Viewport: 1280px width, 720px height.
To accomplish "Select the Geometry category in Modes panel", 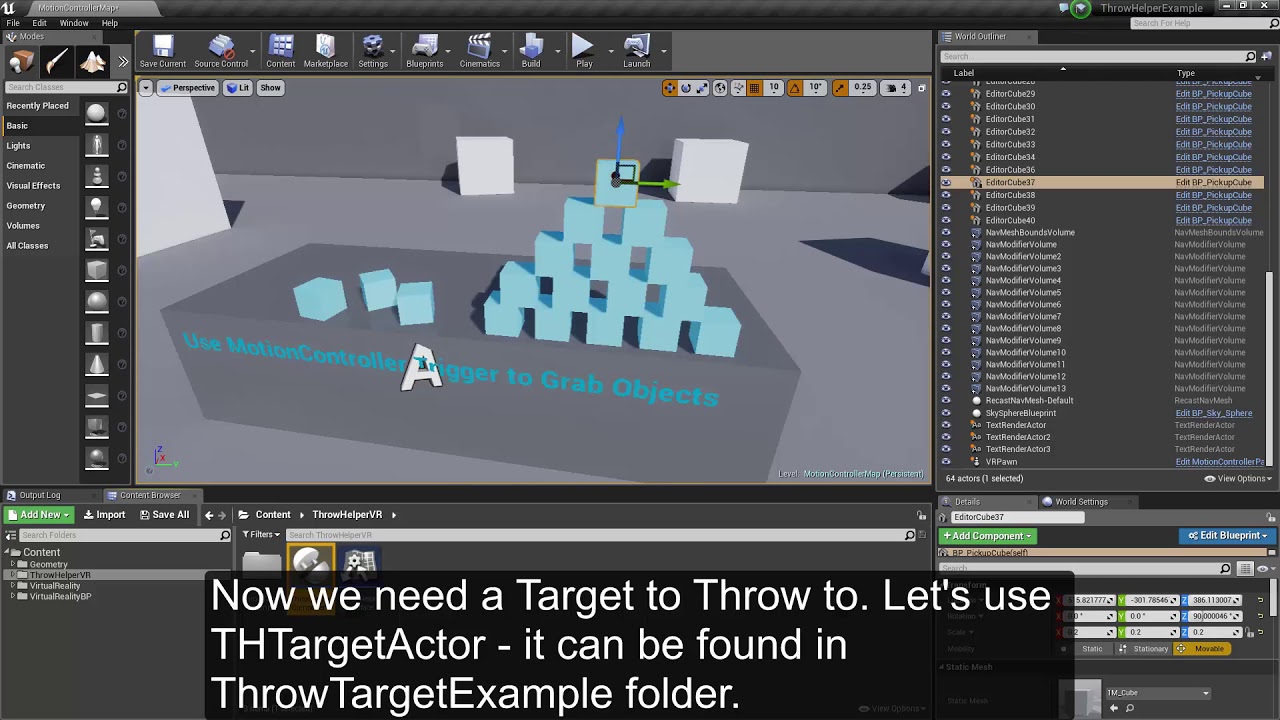I will click(26, 206).
